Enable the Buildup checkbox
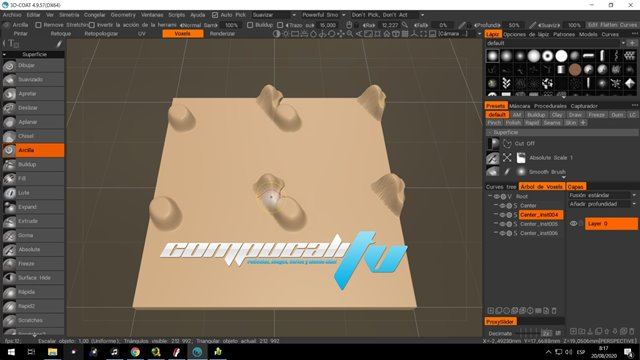Screen dimensions: 640x360 (250, 25)
